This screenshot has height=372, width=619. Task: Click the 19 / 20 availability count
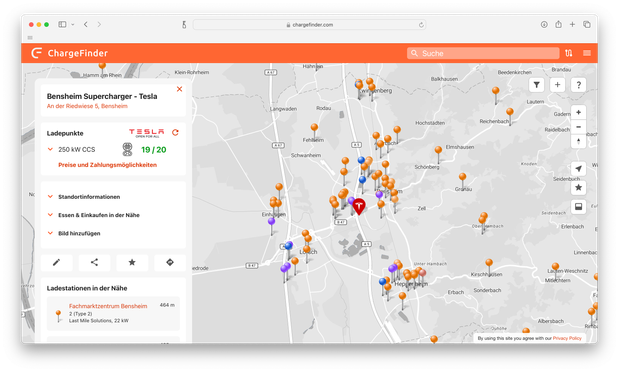tap(154, 150)
